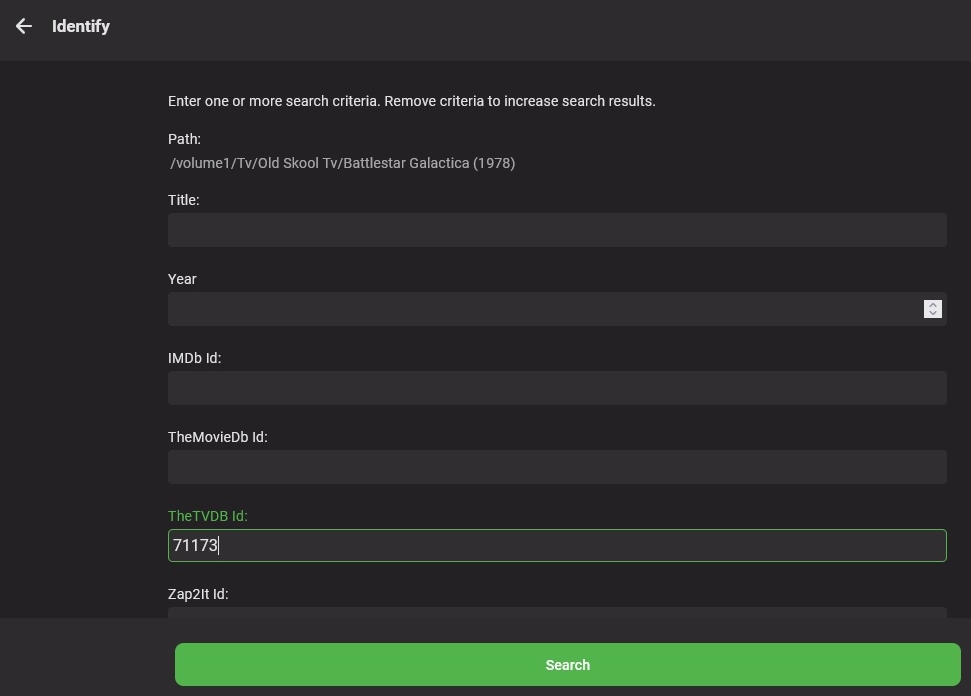Viewport: 971px width, 696px height.
Task: Click the partially visible Zap2It Id field
Action: click(556, 611)
